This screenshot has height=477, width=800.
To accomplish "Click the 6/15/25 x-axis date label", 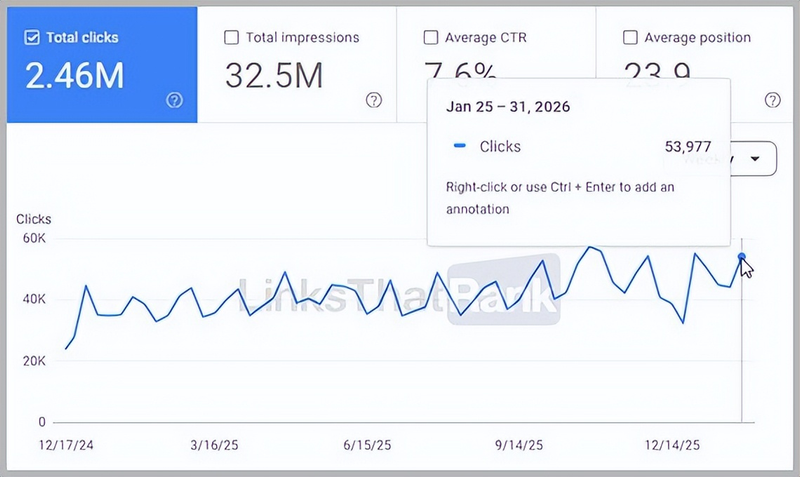I will click(x=368, y=444).
